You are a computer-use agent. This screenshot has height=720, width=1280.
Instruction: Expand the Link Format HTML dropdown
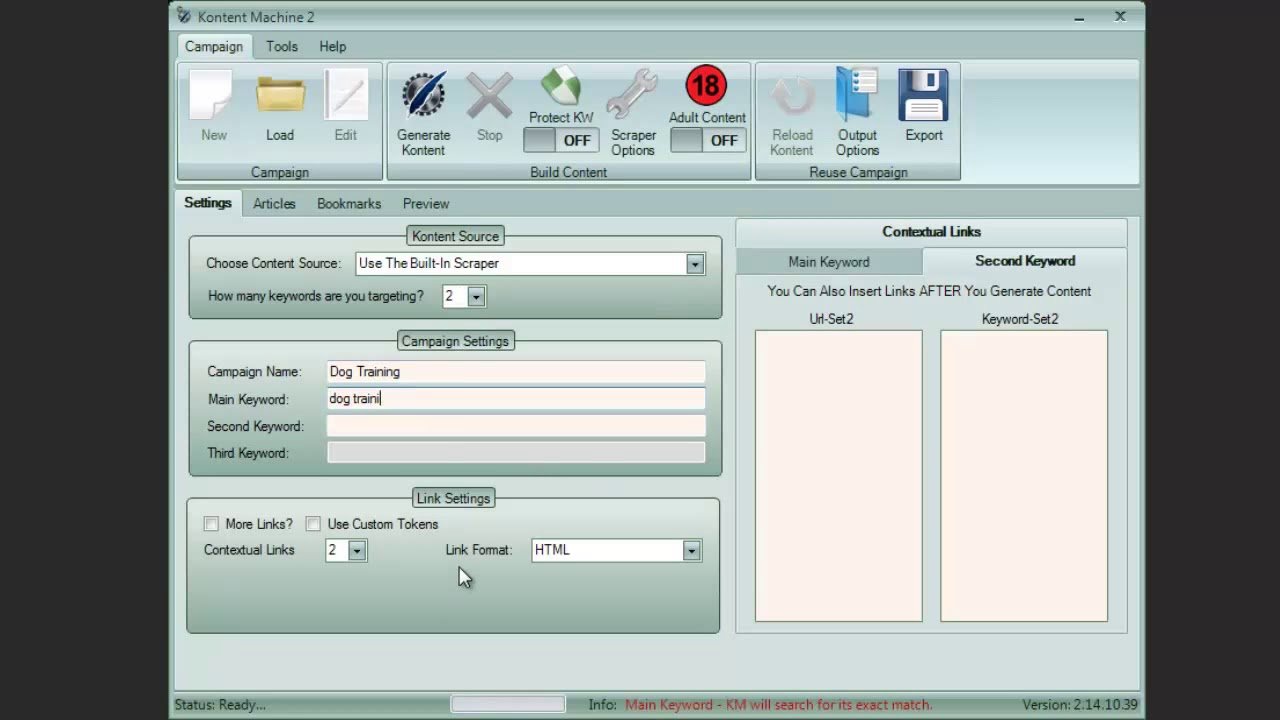point(691,550)
